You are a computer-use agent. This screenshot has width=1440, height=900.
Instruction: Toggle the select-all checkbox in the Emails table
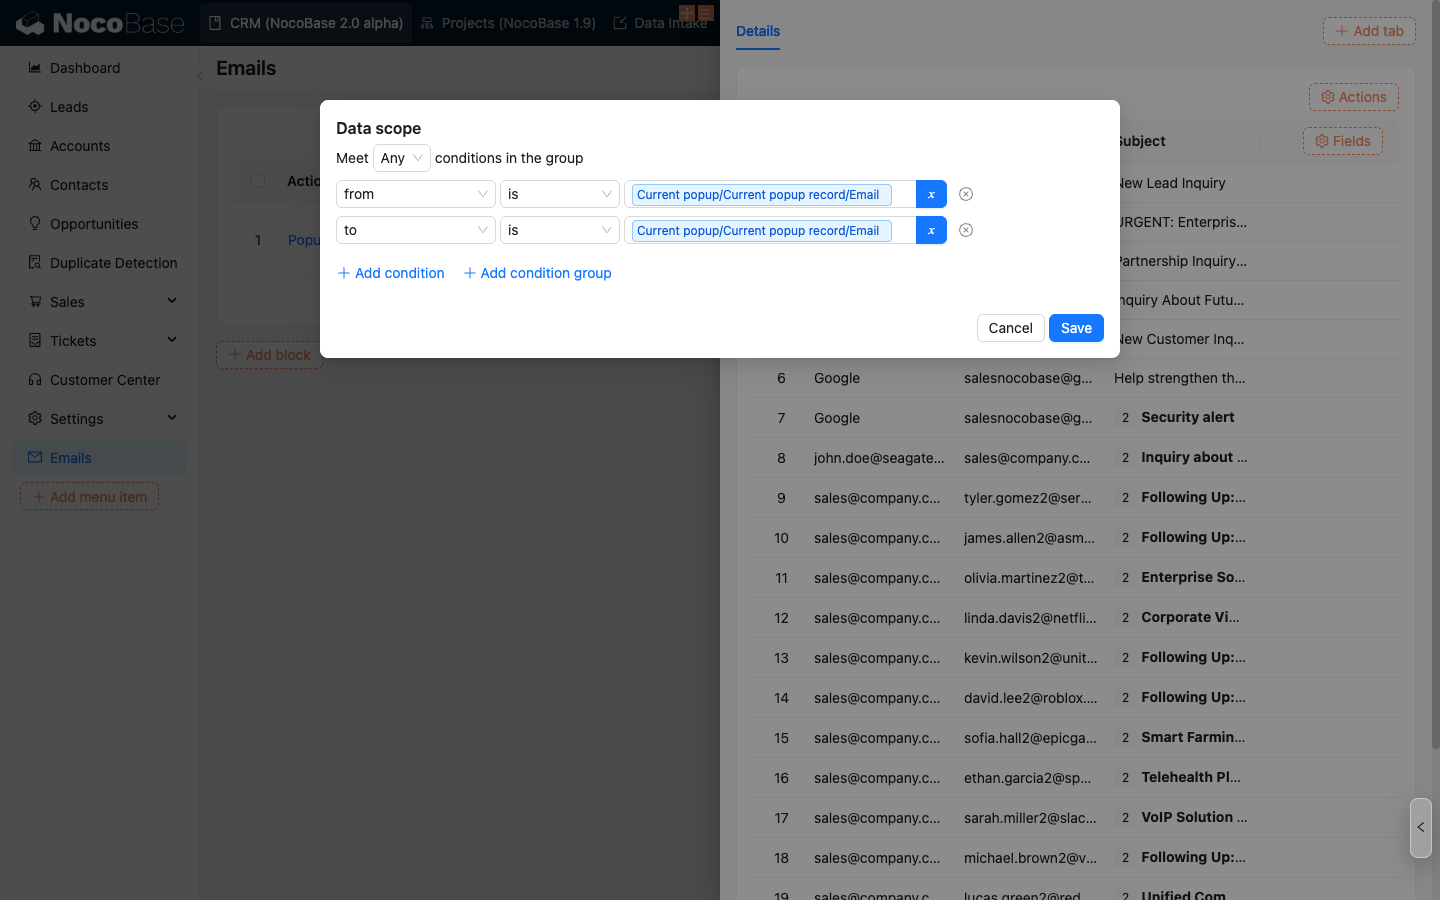pos(258,181)
